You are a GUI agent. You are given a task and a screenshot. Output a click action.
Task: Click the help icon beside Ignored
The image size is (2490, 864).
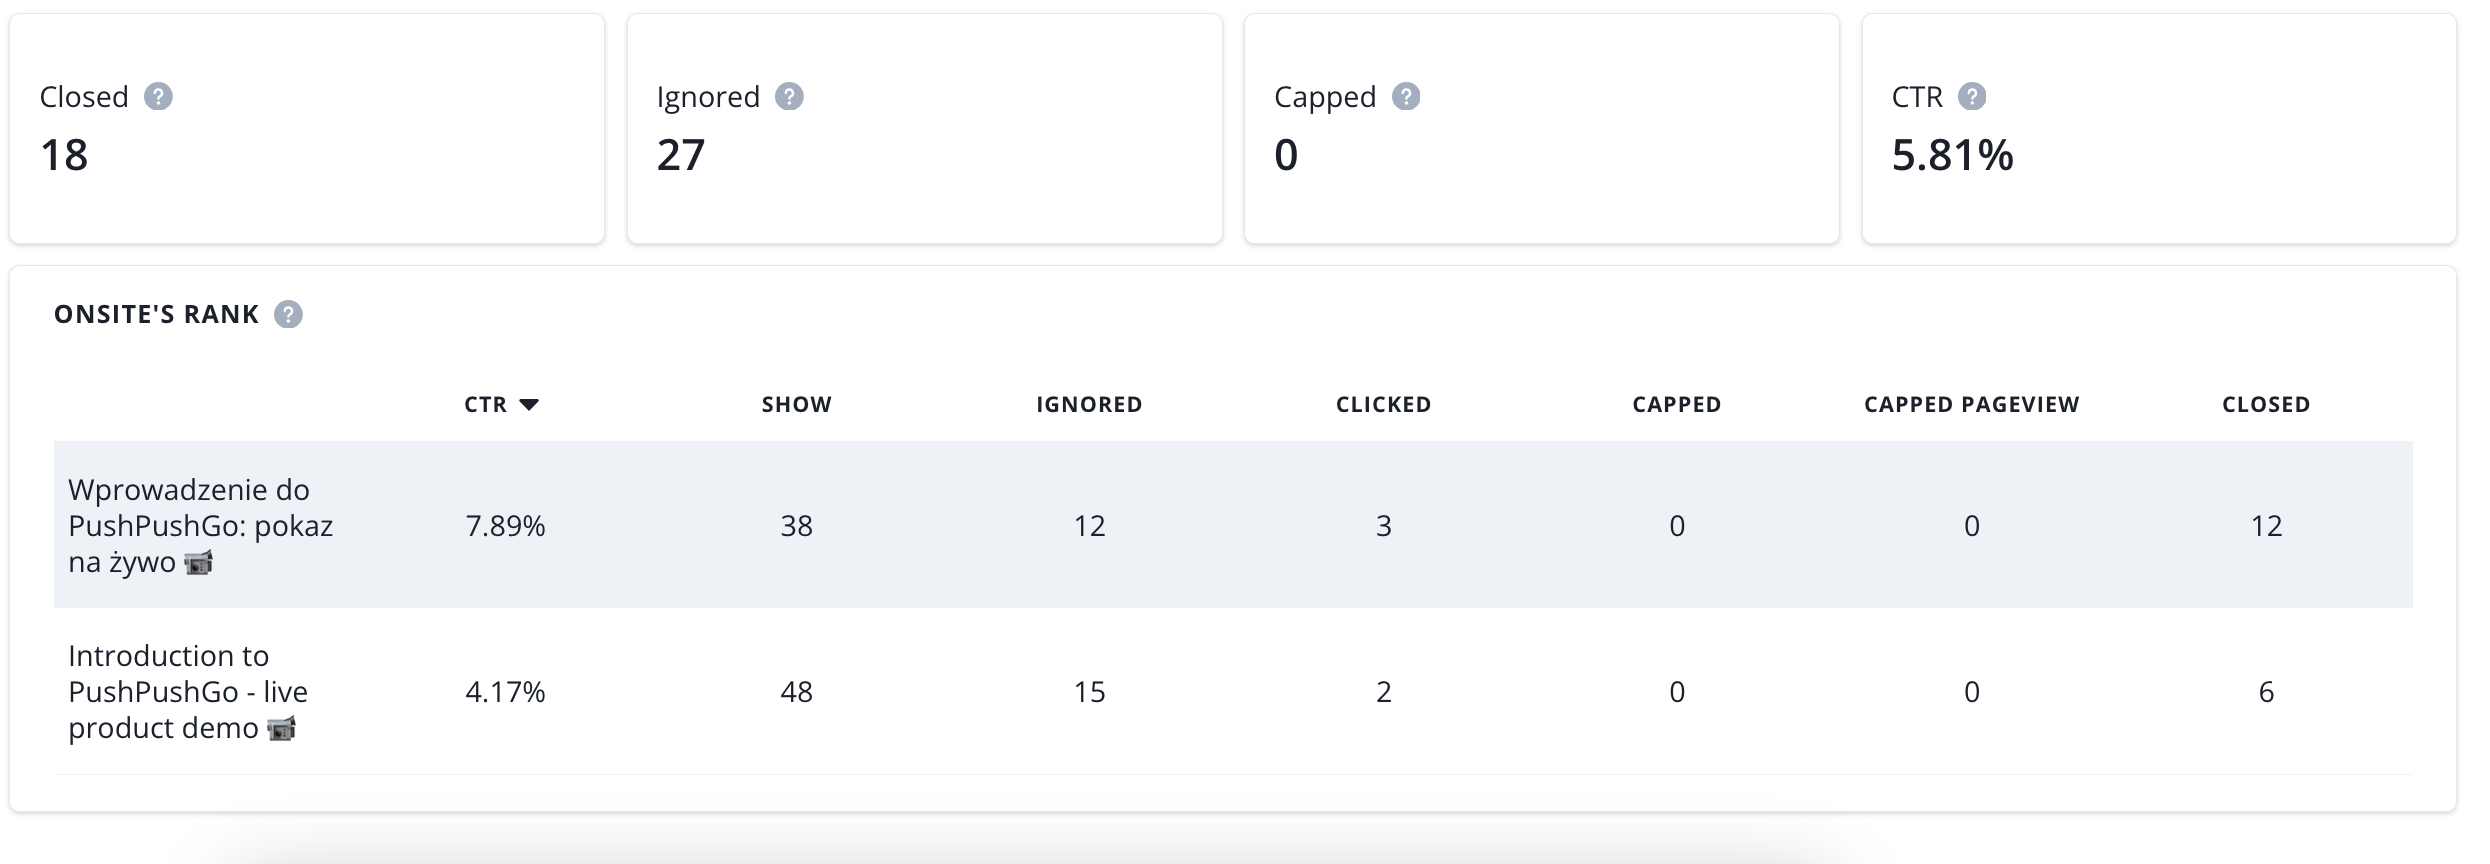789,97
